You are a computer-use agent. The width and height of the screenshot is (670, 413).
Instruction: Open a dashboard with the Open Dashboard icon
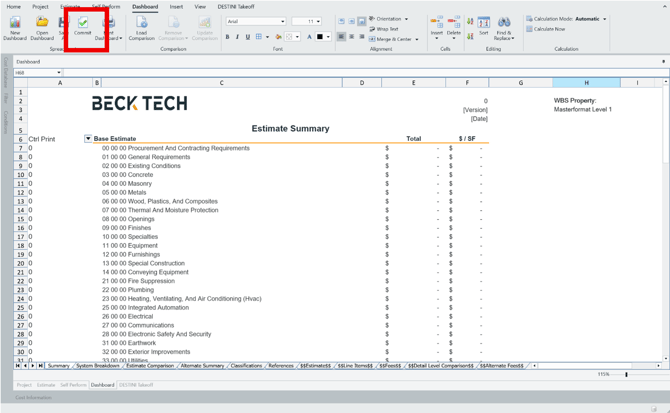click(42, 22)
